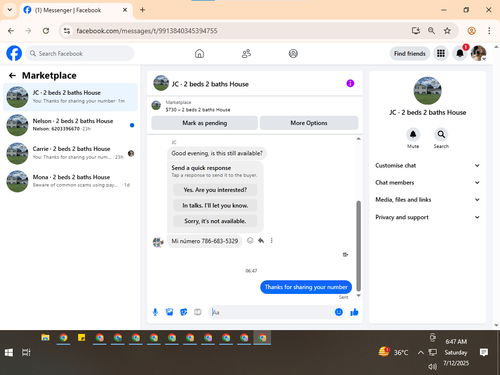Send quick response In talks. I'll let you know.
Screen dimensions: 500x375
point(215,205)
